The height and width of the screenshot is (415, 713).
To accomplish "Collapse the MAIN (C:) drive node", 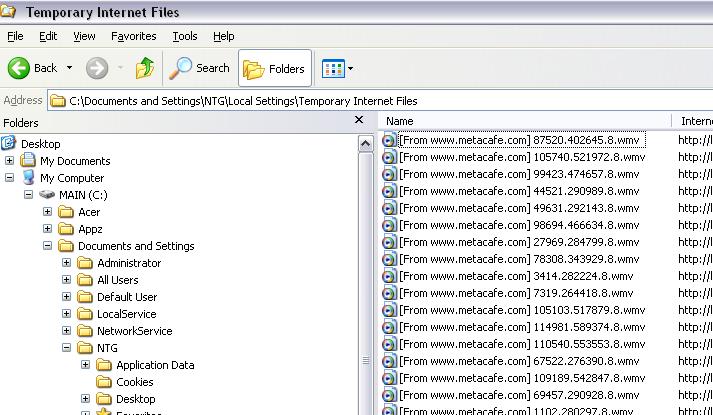I will pos(28,195).
